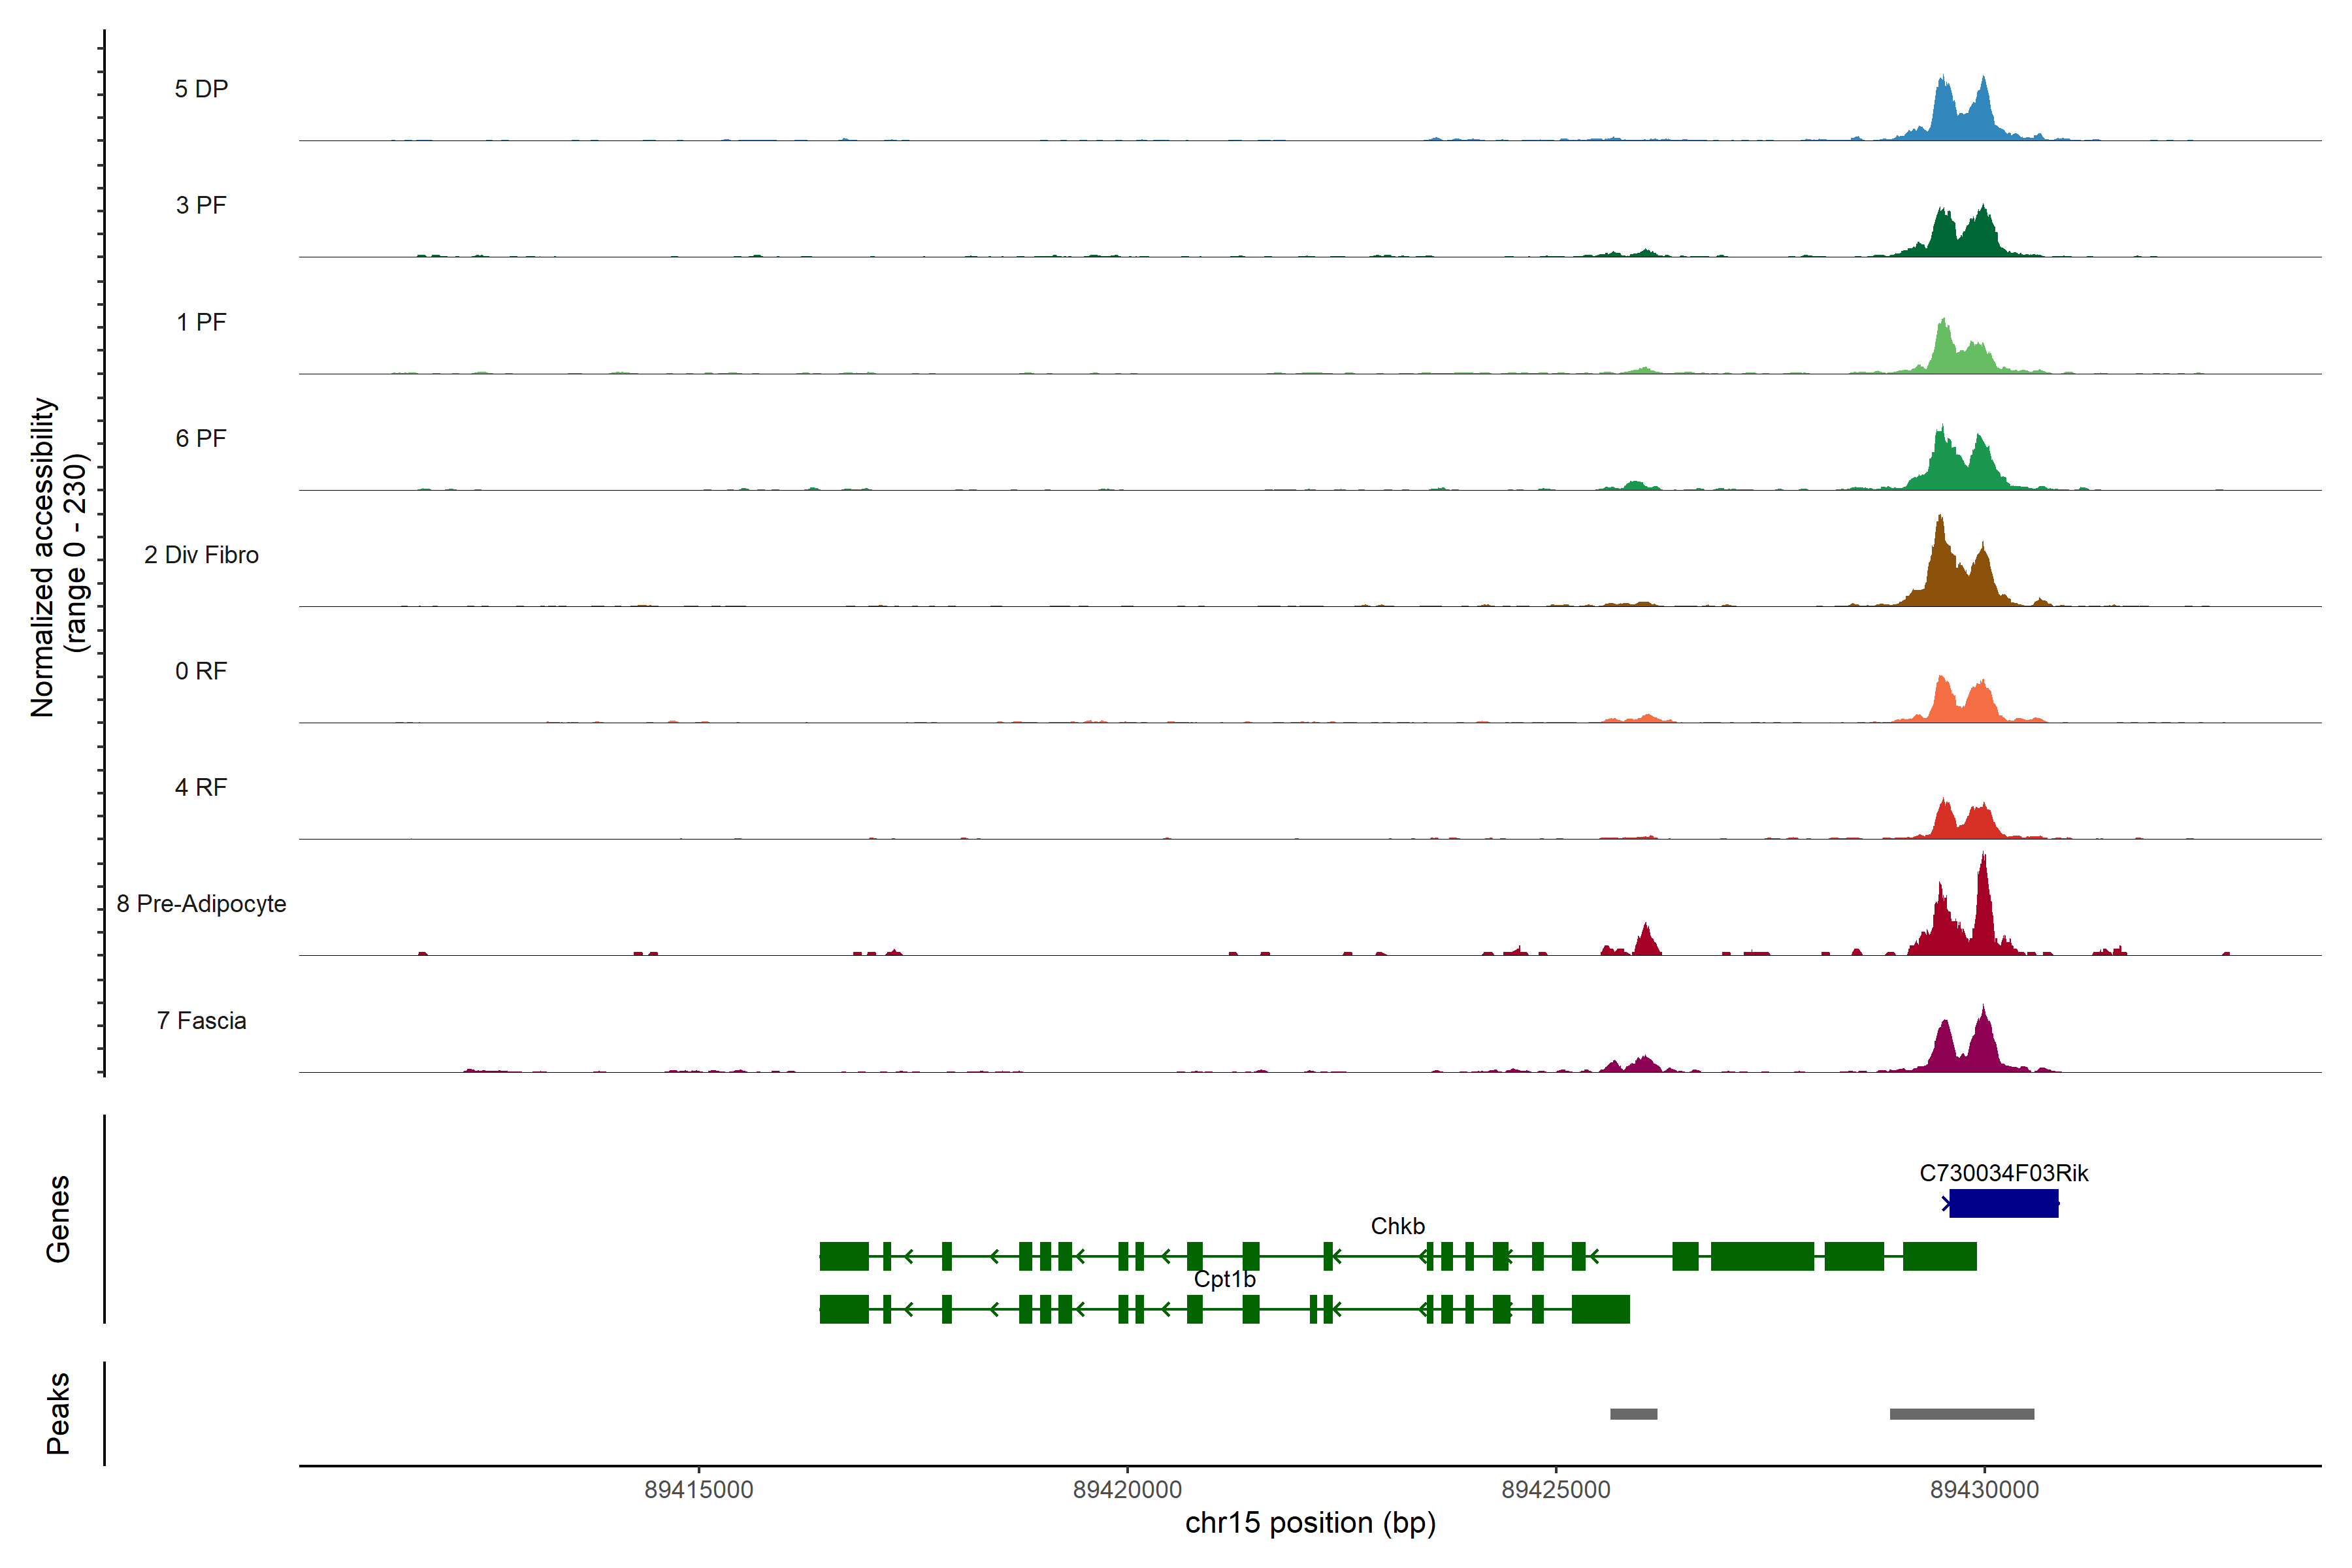This screenshot has height=1568, width=2352.
Task: Click the C730034F03Rik gene label
Action: (x=2003, y=1173)
